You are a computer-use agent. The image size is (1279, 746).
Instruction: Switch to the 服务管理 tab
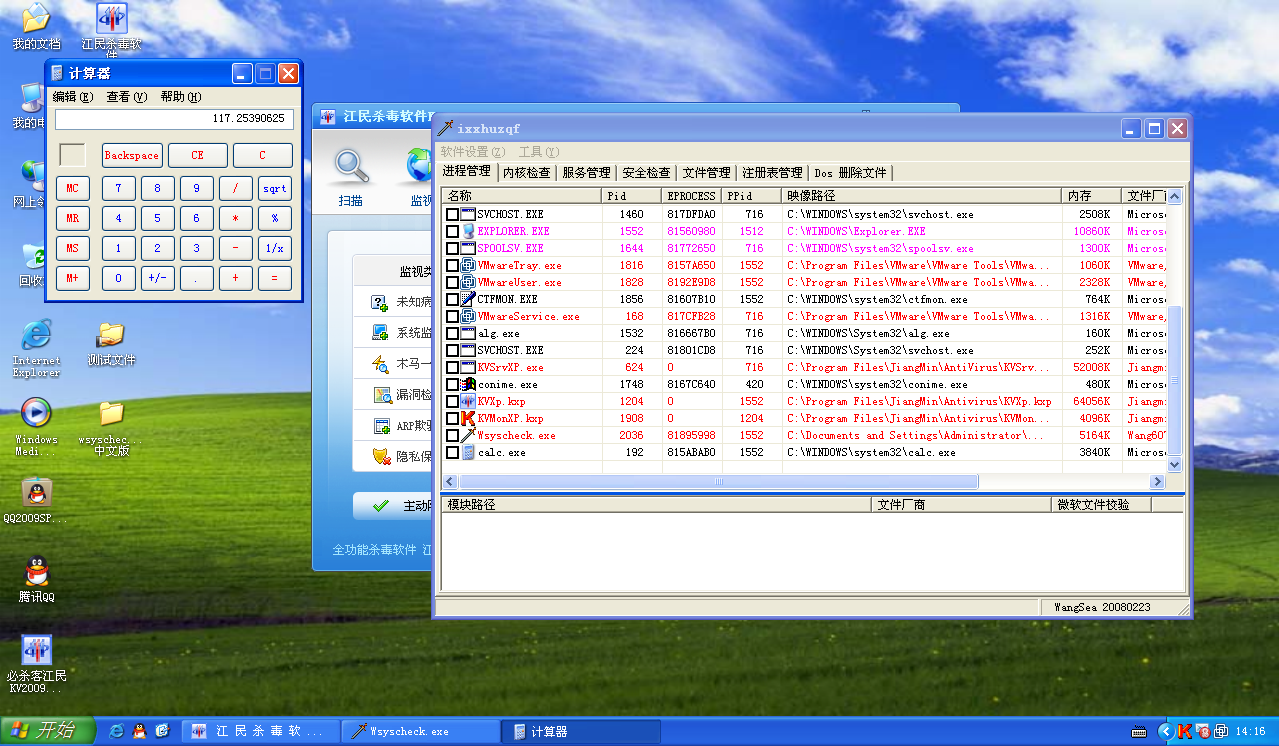point(586,173)
